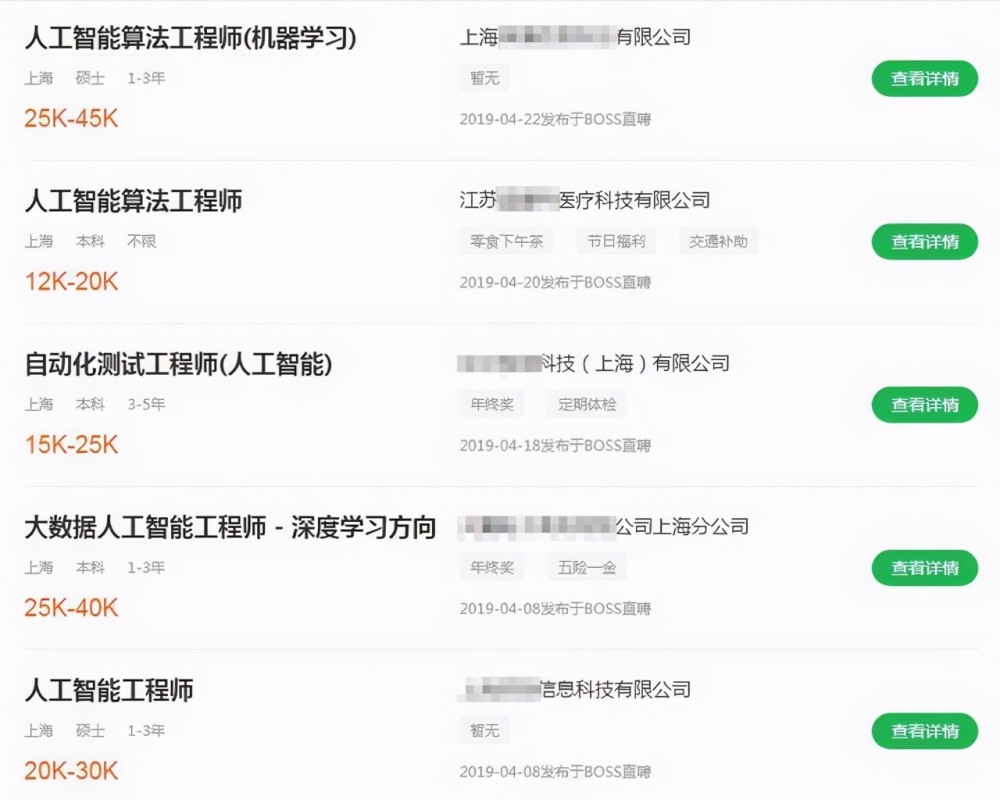Screen dimensions: 1000x800
Task: Open job title 人工智能算法工程师(机器学习)
Action: point(190,38)
